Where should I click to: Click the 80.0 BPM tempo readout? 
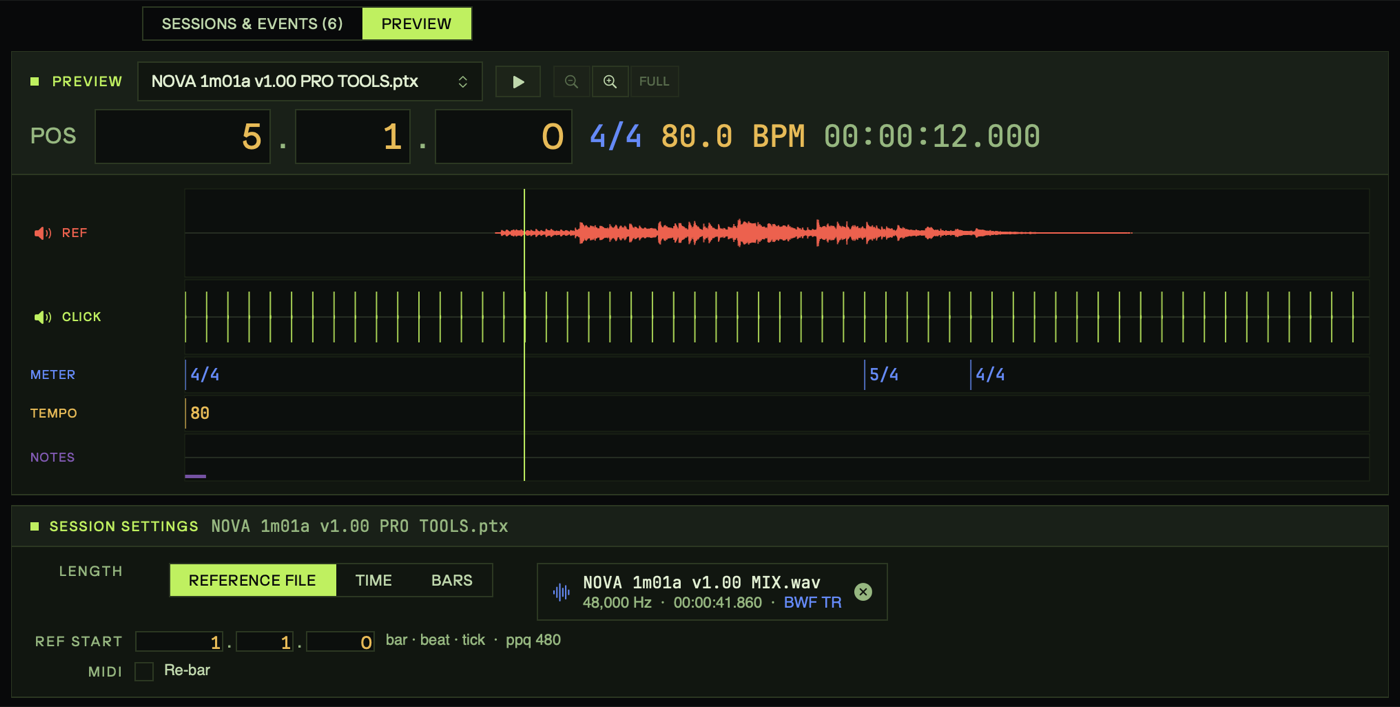tap(733, 136)
